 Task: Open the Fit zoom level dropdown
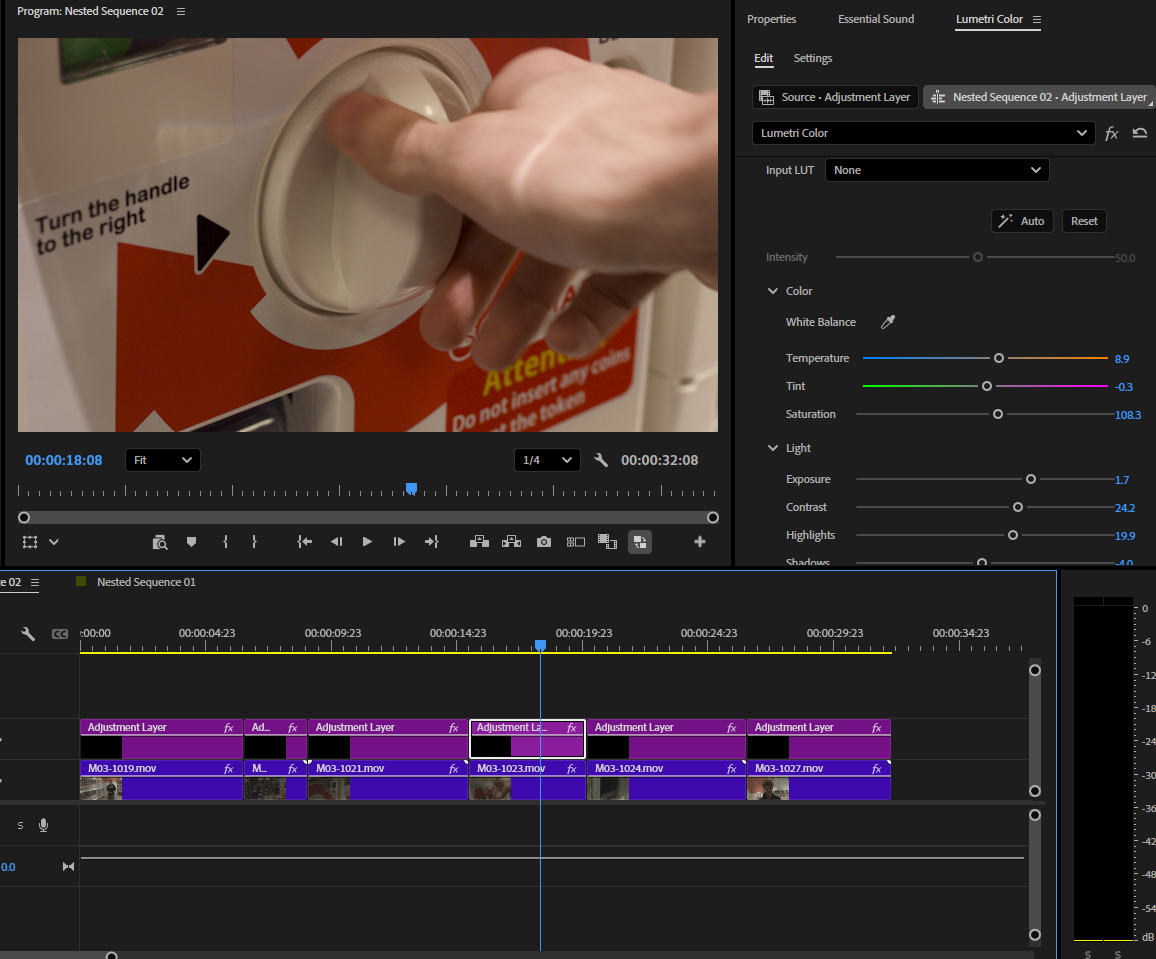[163, 460]
